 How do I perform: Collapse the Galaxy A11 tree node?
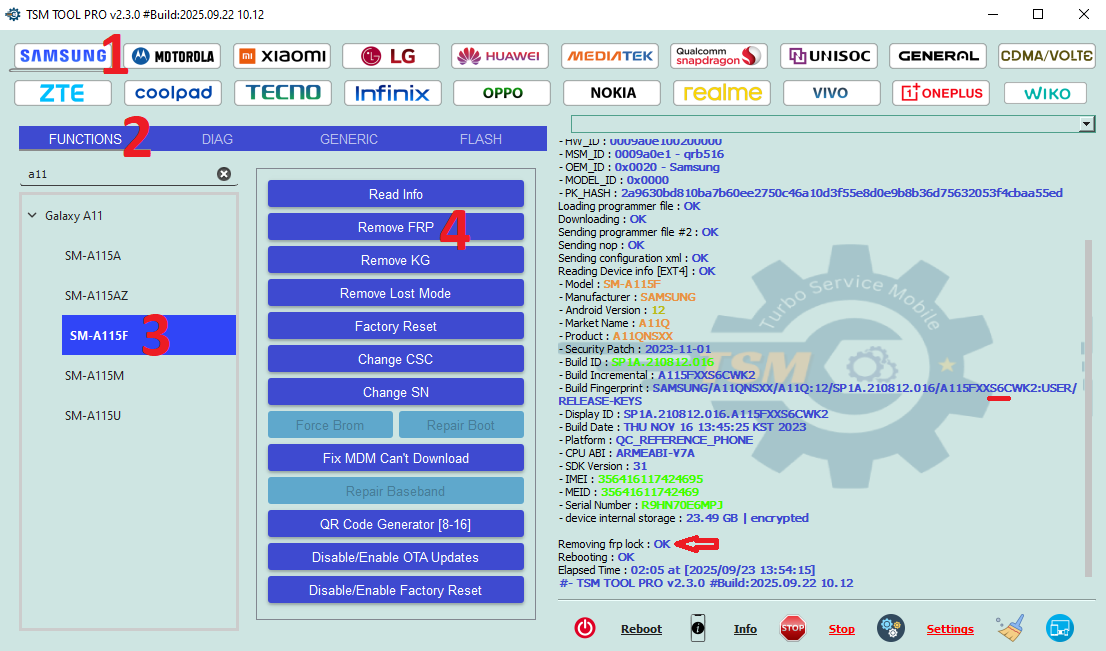point(35,216)
